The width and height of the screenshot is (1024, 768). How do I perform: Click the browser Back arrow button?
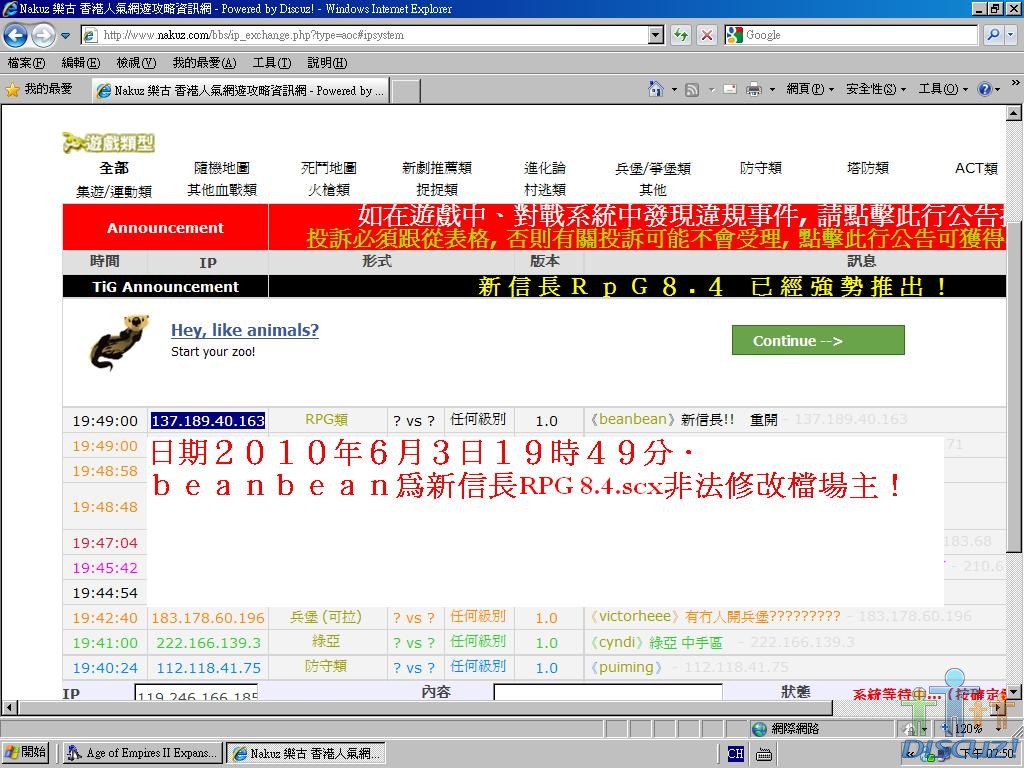click(x=16, y=35)
